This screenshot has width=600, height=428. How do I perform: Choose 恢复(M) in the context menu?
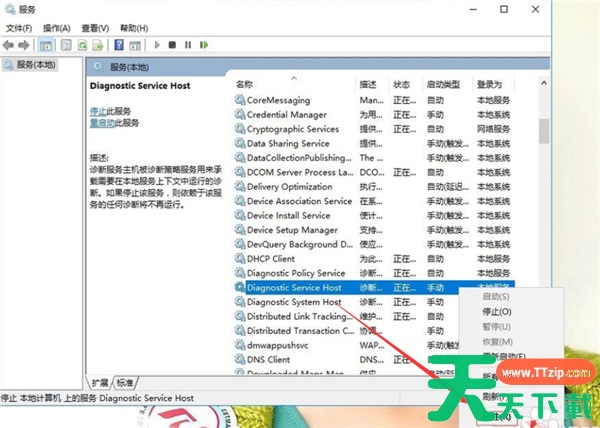coord(497,342)
